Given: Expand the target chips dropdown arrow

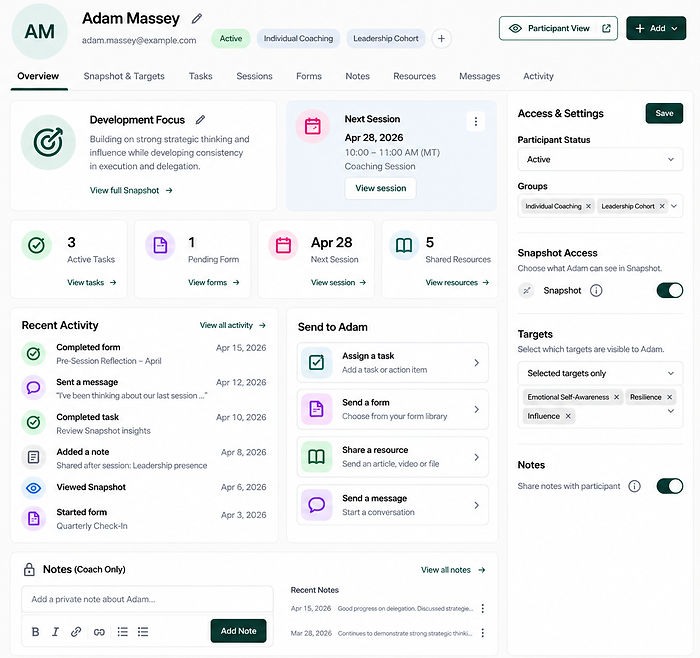Looking at the screenshot, I should coord(671,411).
